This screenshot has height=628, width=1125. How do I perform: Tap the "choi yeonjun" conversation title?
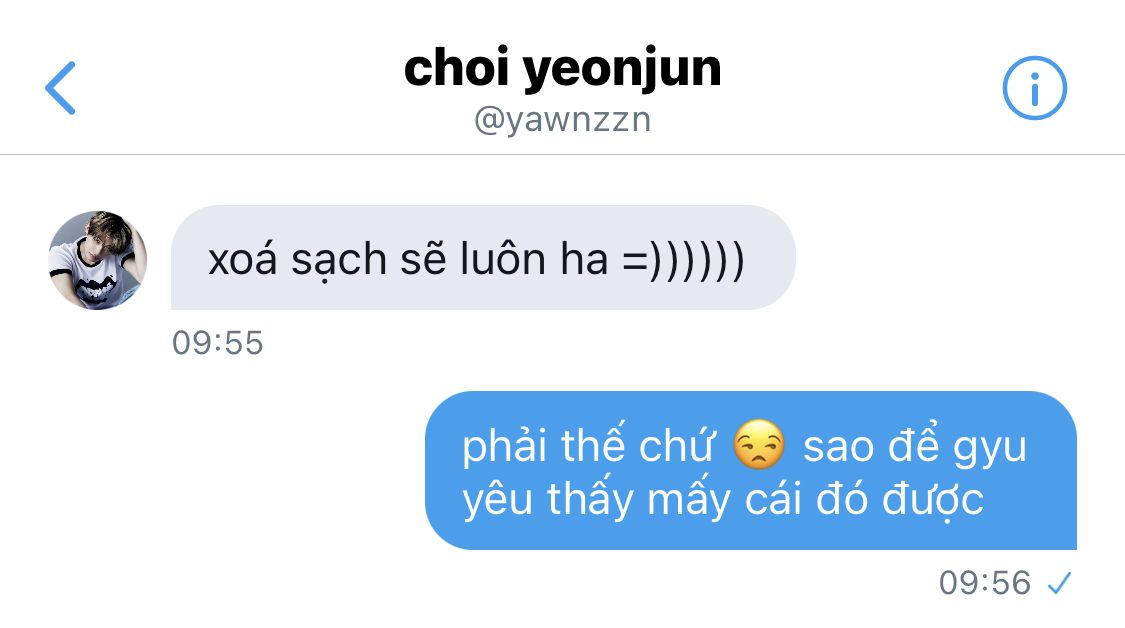coord(562,69)
